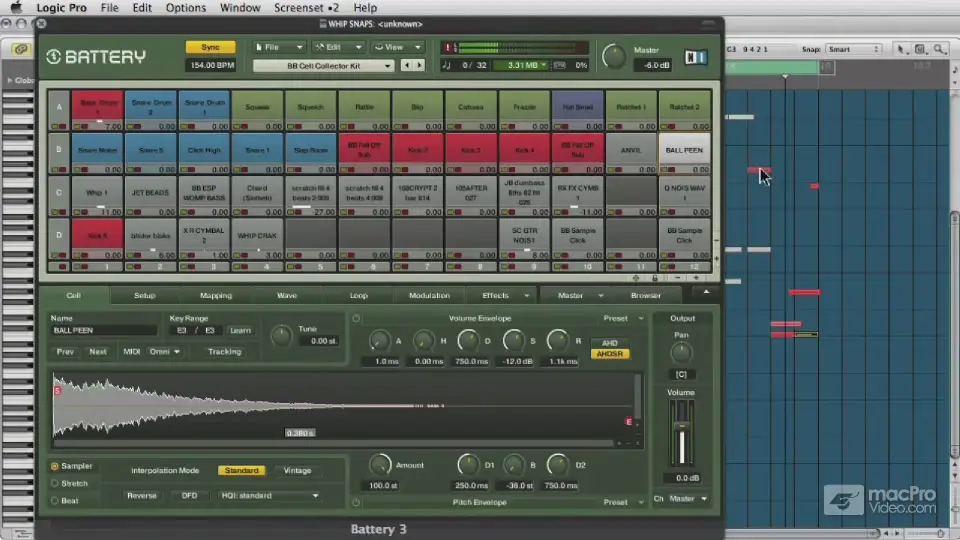This screenshot has height=540, width=960.
Task: Select the Beat radio button
Action: click(54, 501)
